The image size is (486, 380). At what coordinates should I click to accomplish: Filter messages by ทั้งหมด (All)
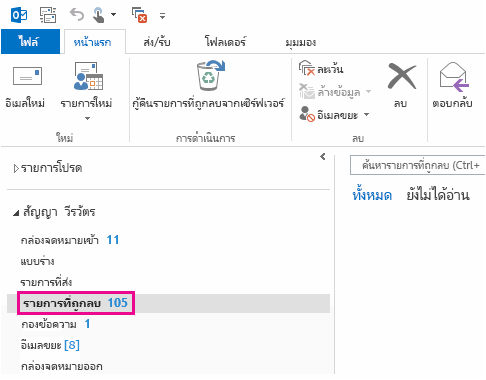[372, 195]
